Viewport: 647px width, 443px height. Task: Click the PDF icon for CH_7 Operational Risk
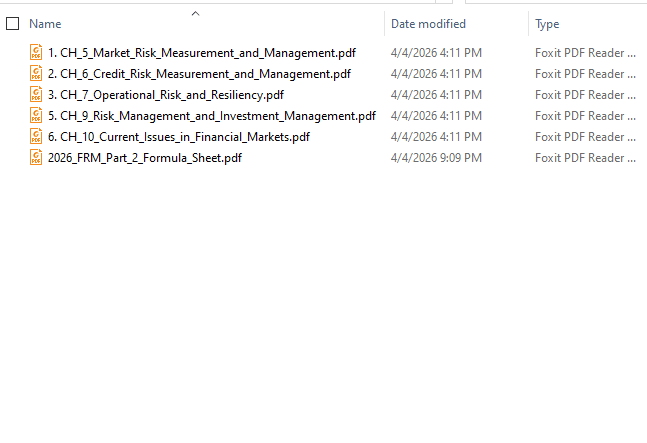[37, 94]
